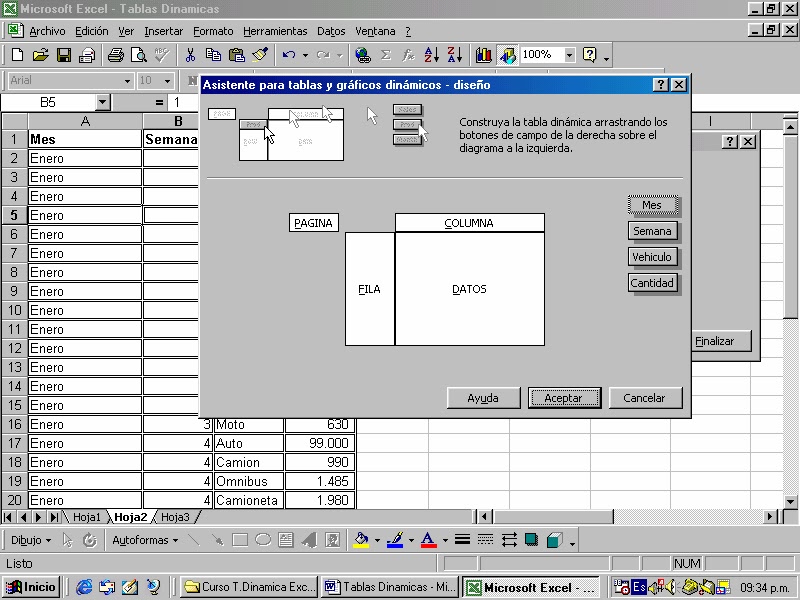Expand the font color dropdown arrow
Screen dimensions: 800x600
point(445,540)
